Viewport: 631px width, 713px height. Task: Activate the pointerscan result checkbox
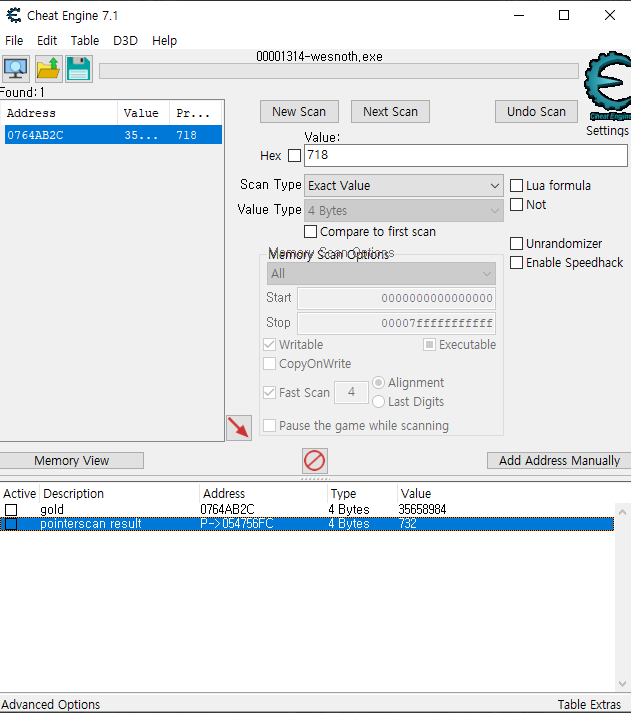coord(11,524)
